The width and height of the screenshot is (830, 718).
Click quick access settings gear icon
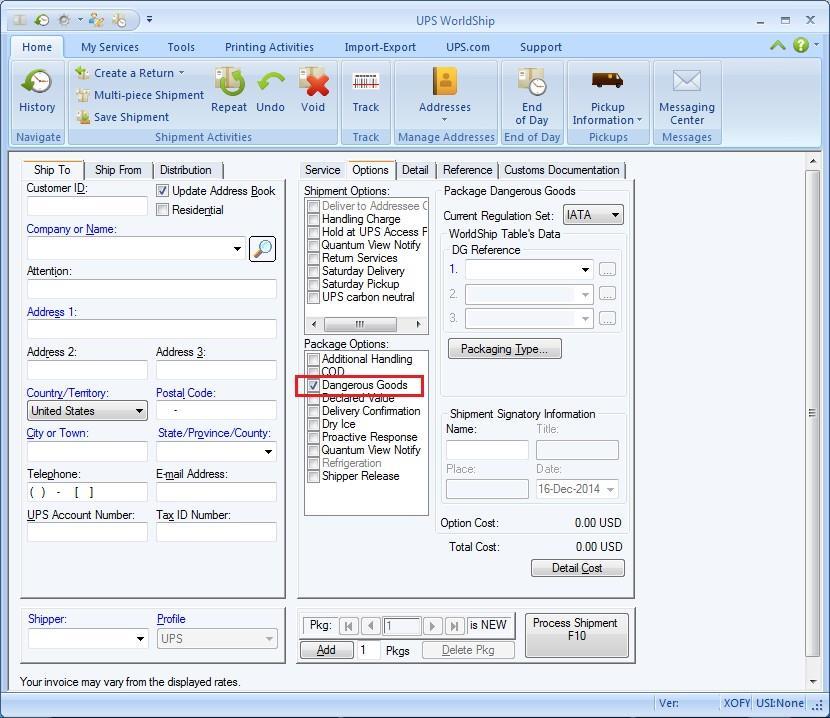click(x=64, y=20)
